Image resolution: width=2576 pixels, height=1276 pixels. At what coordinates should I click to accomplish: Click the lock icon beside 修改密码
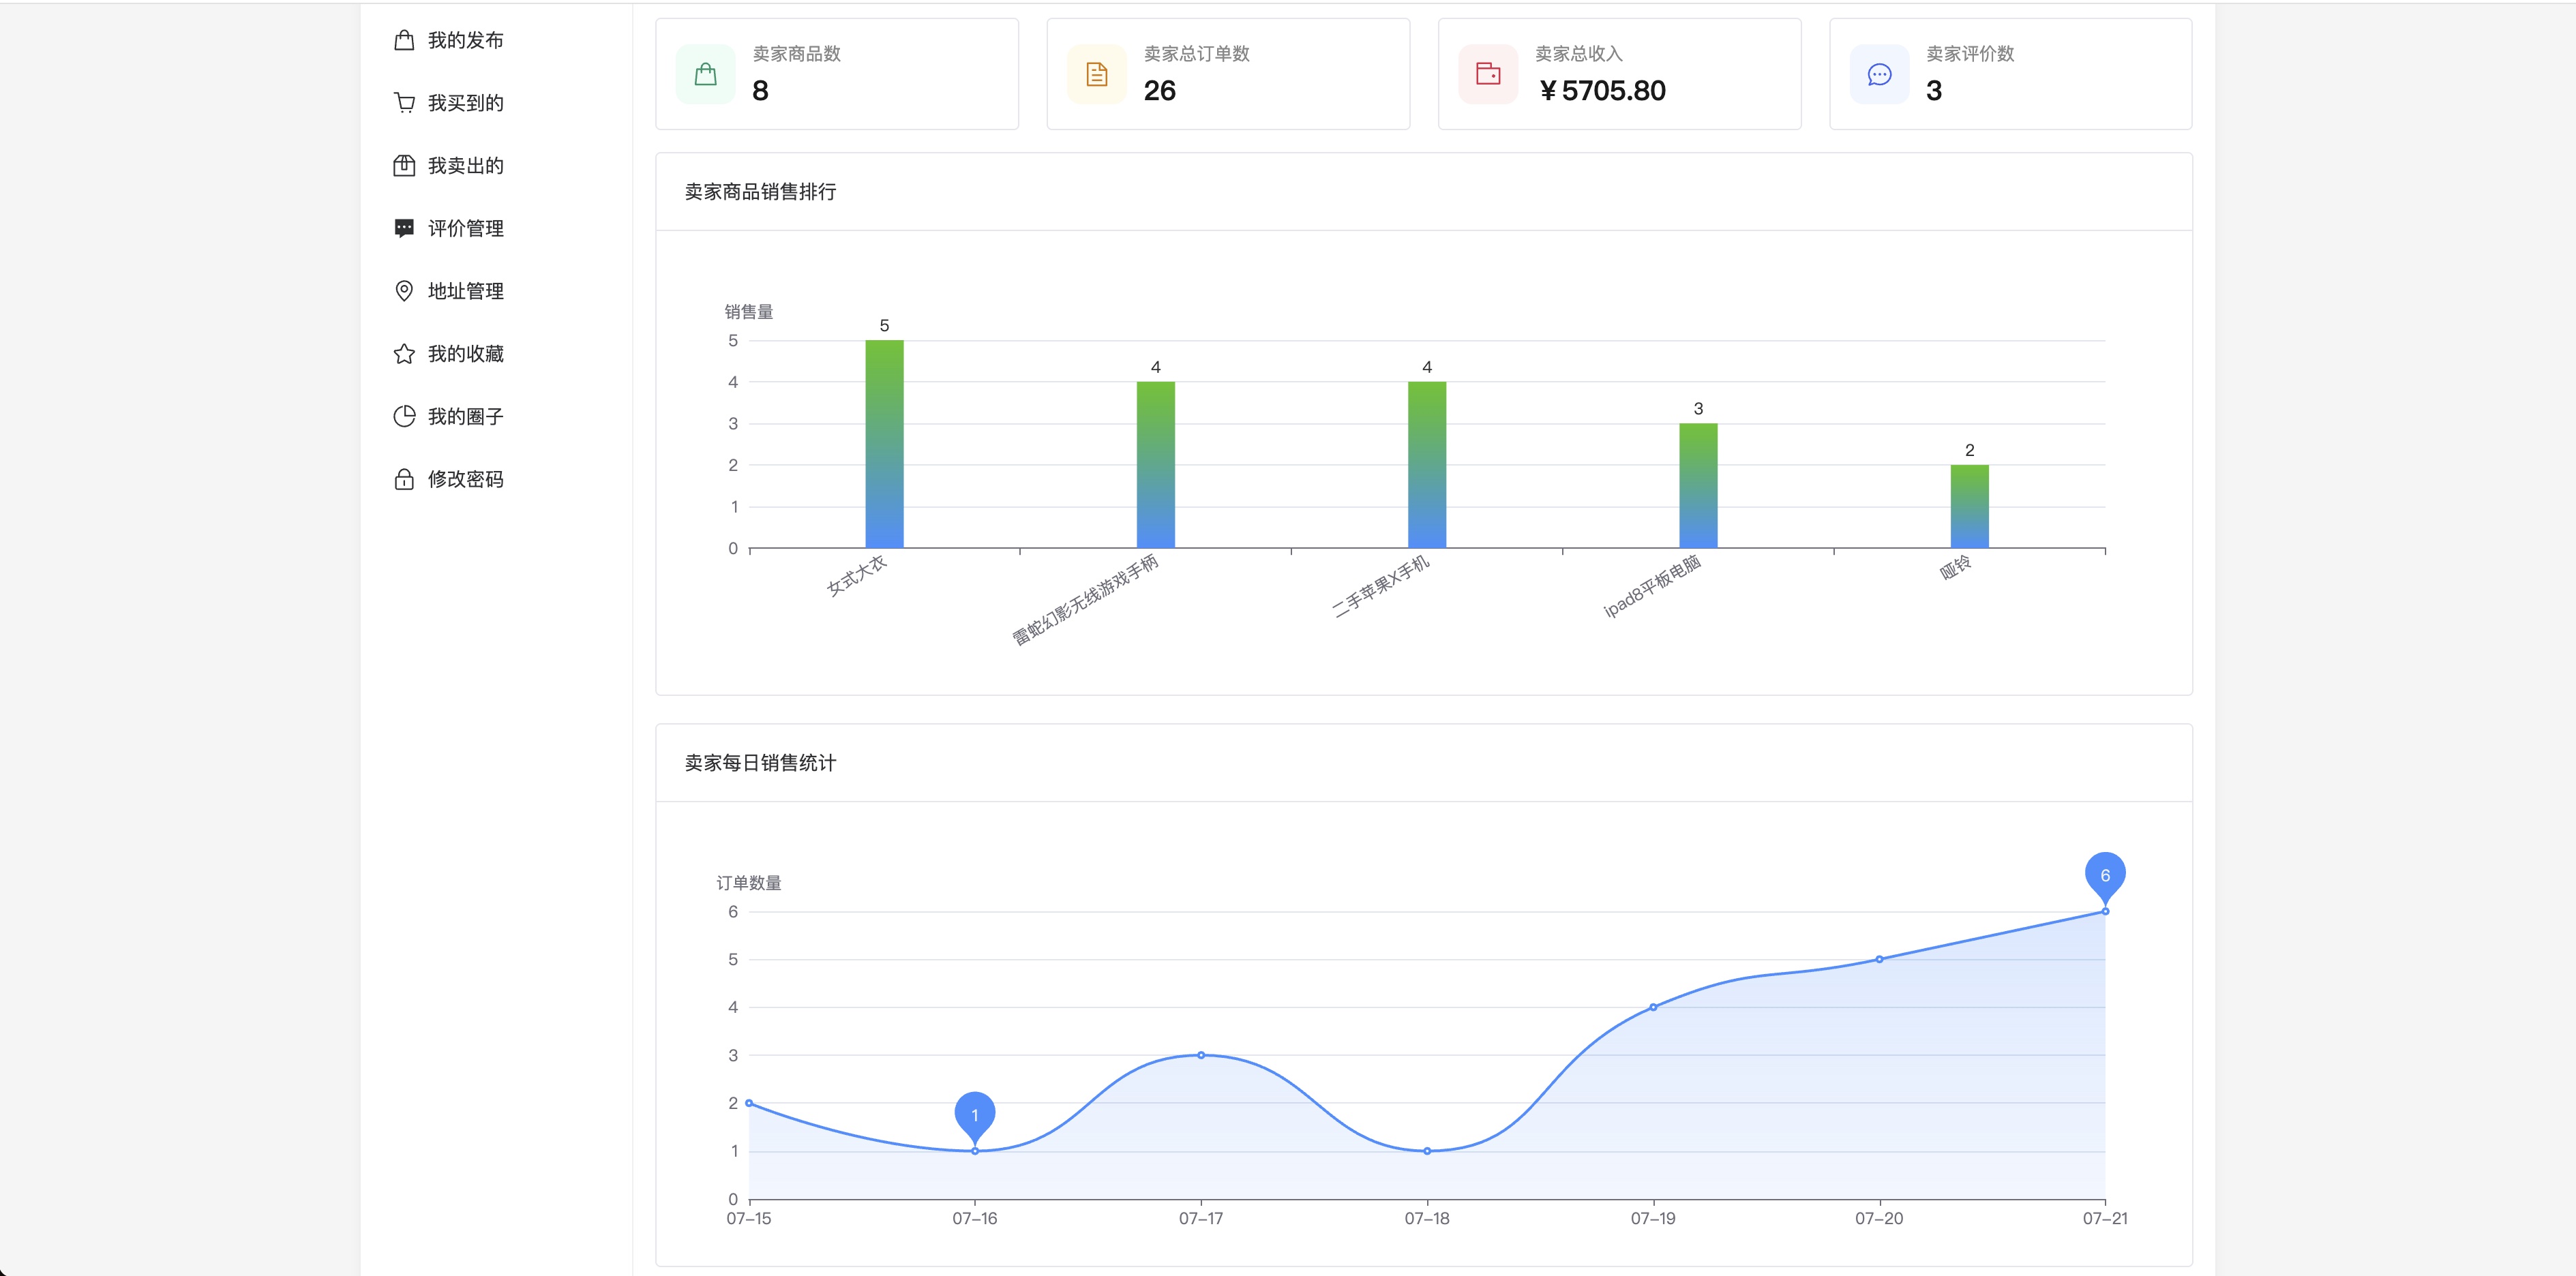coord(404,479)
